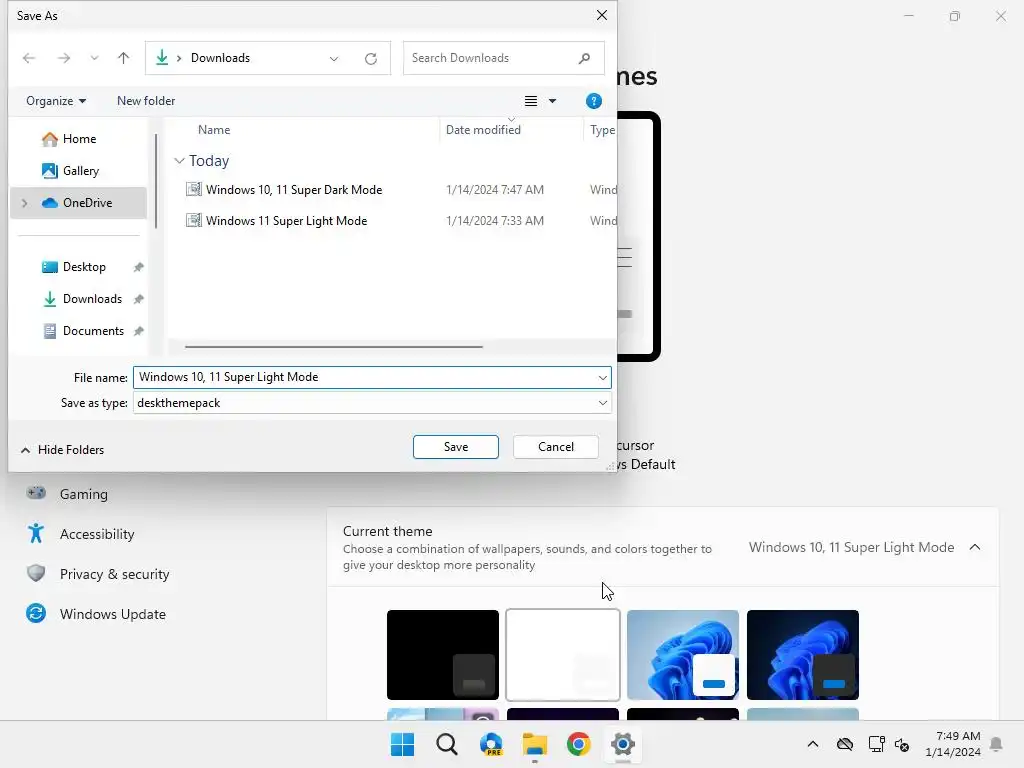The image size is (1024, 768).
Task: Select Windows 11 Super Light Mode file
Action: [286, 221]
